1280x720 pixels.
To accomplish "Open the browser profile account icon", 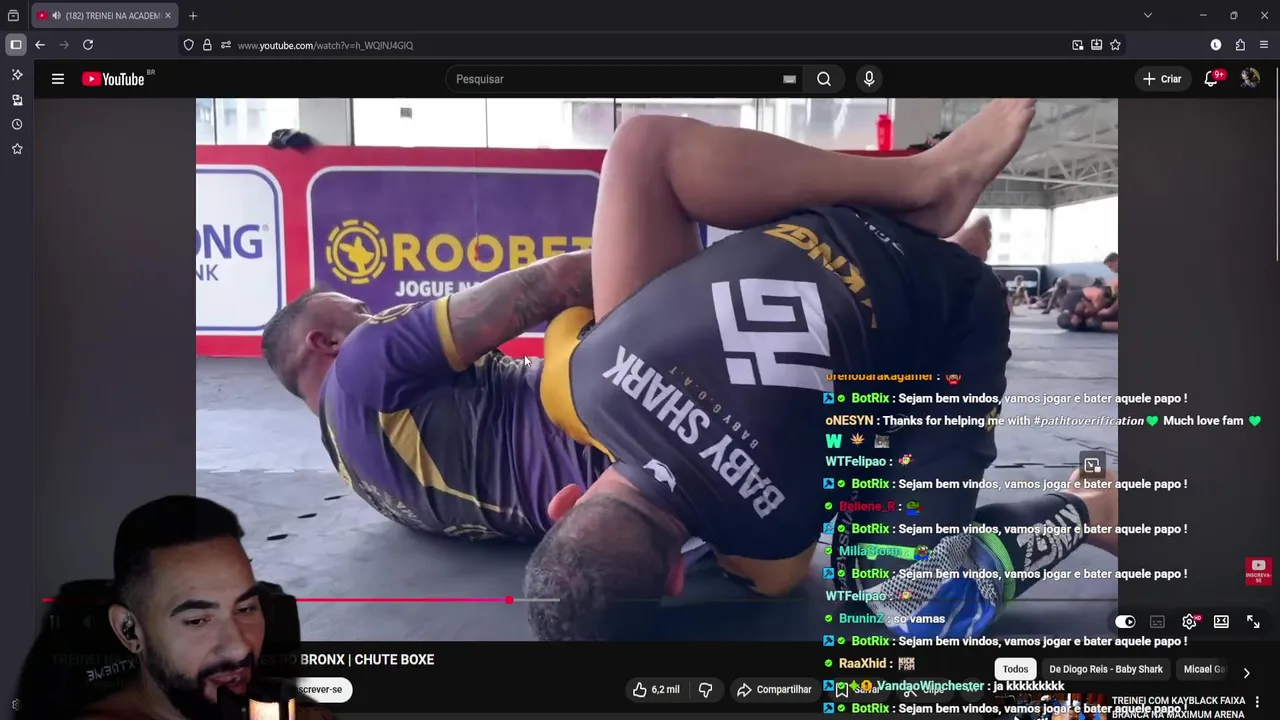I will (x=1216, y=45).
